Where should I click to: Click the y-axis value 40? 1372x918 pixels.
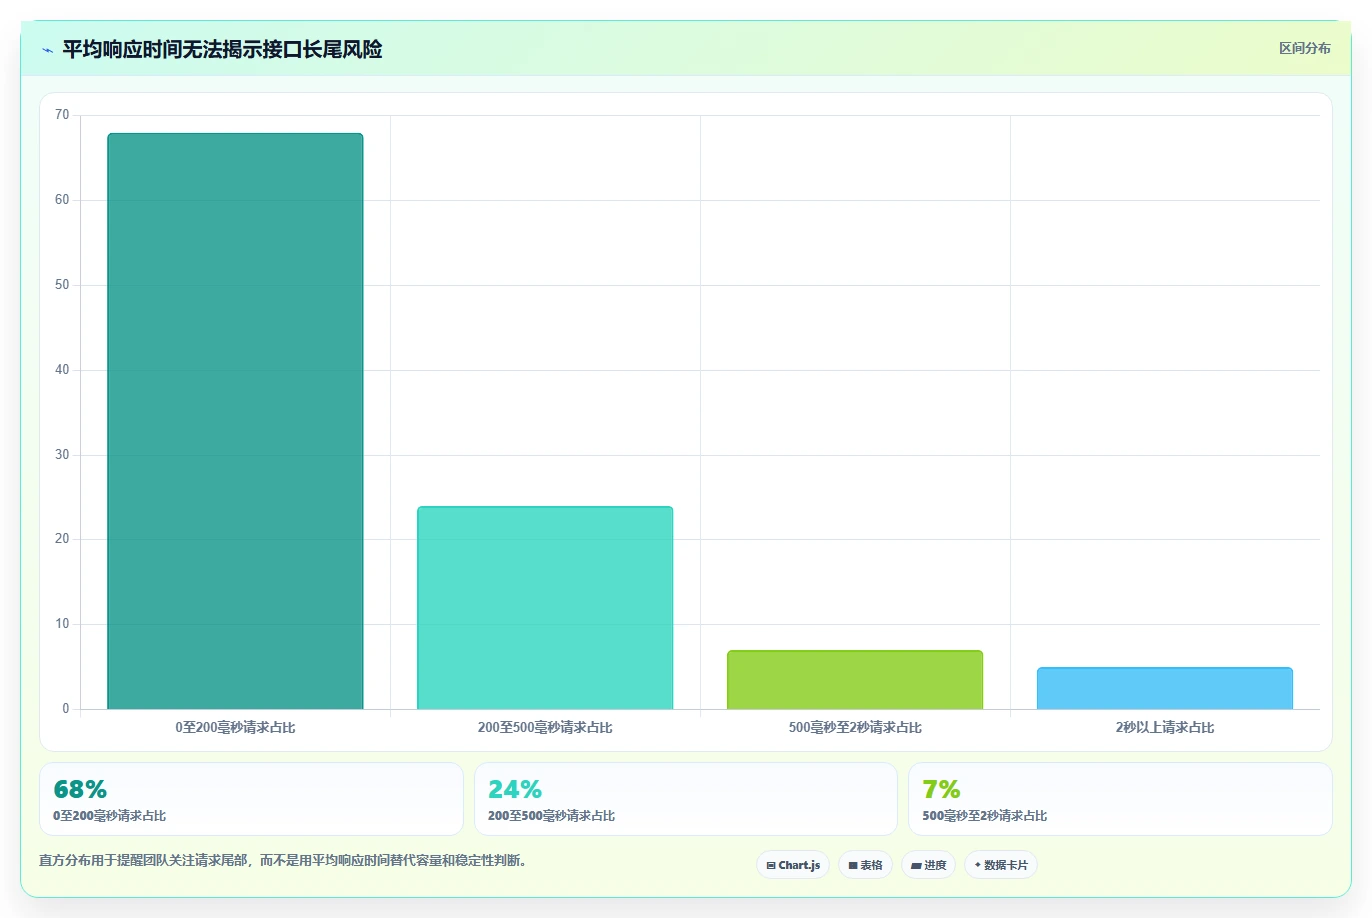62,370
